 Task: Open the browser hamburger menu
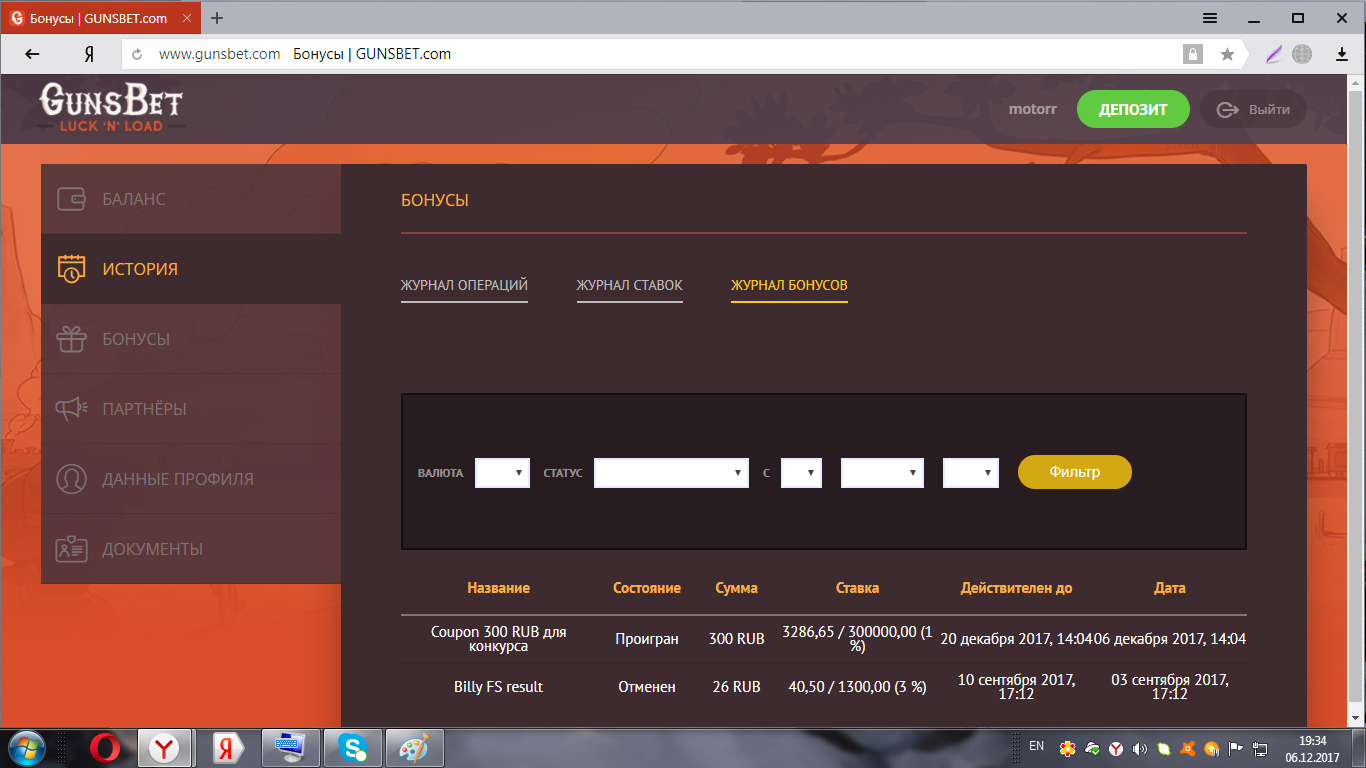[x=1210, y=18]
